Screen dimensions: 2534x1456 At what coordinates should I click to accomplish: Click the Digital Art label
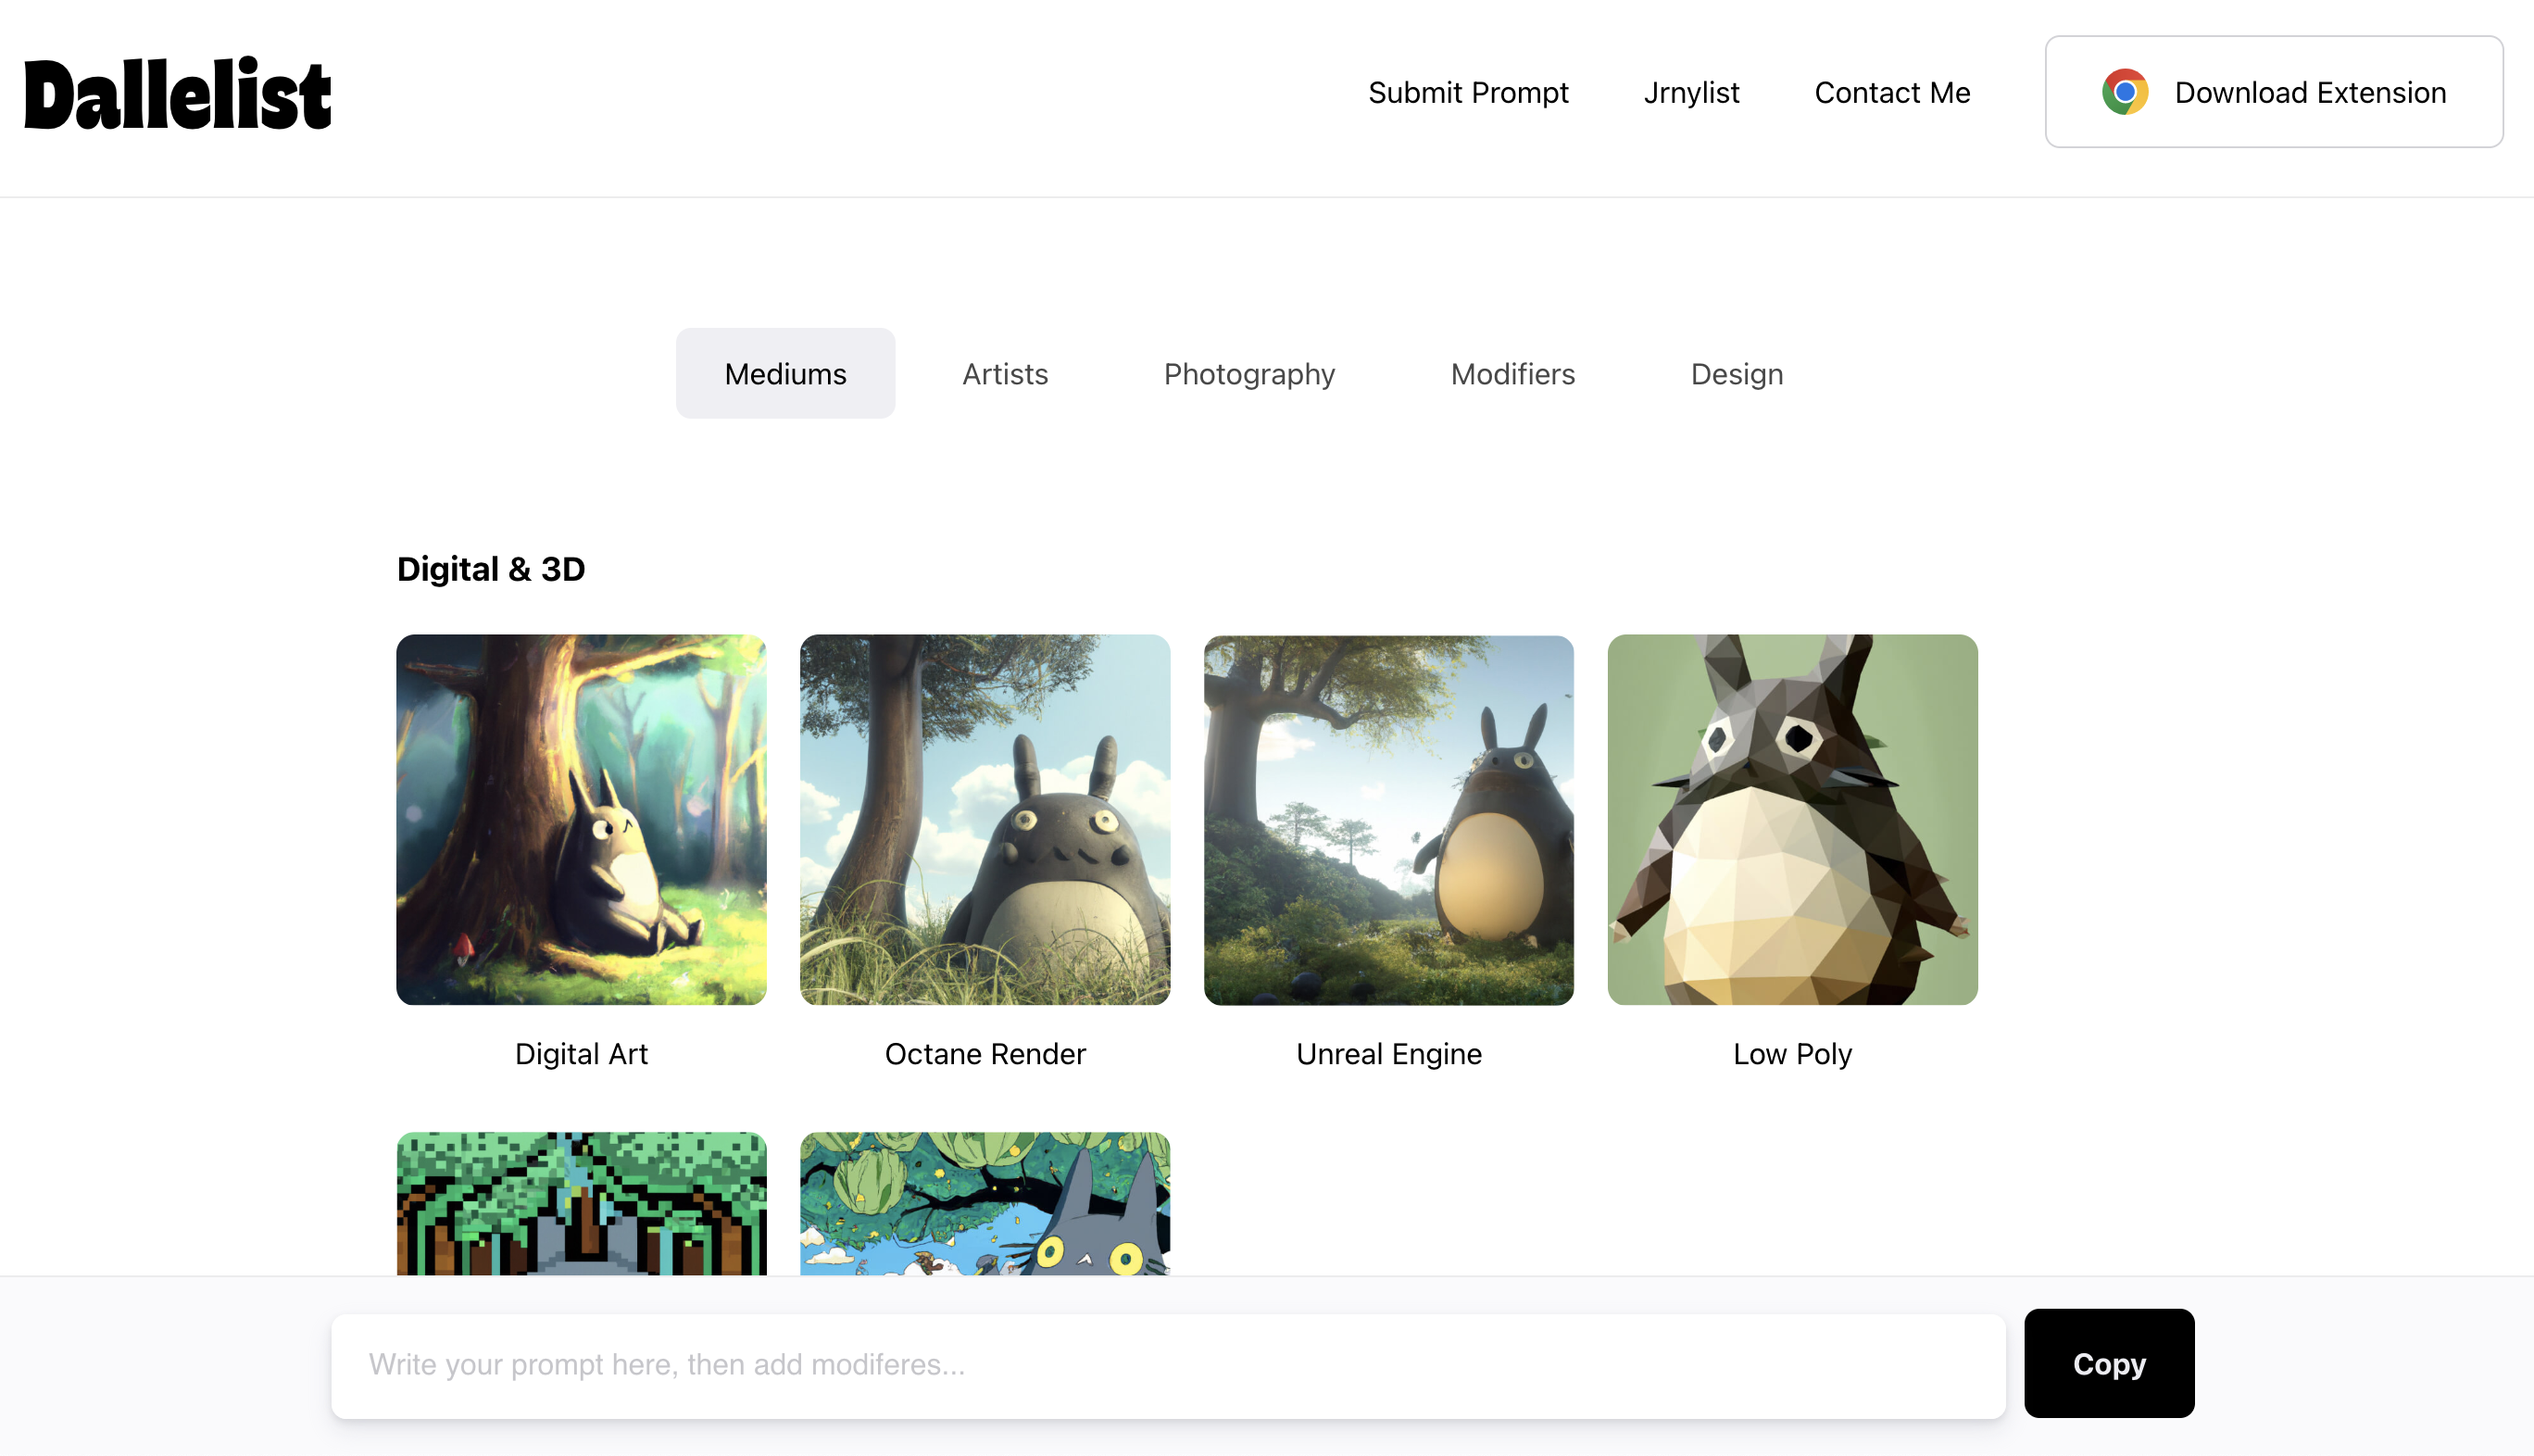point(581,1053)
